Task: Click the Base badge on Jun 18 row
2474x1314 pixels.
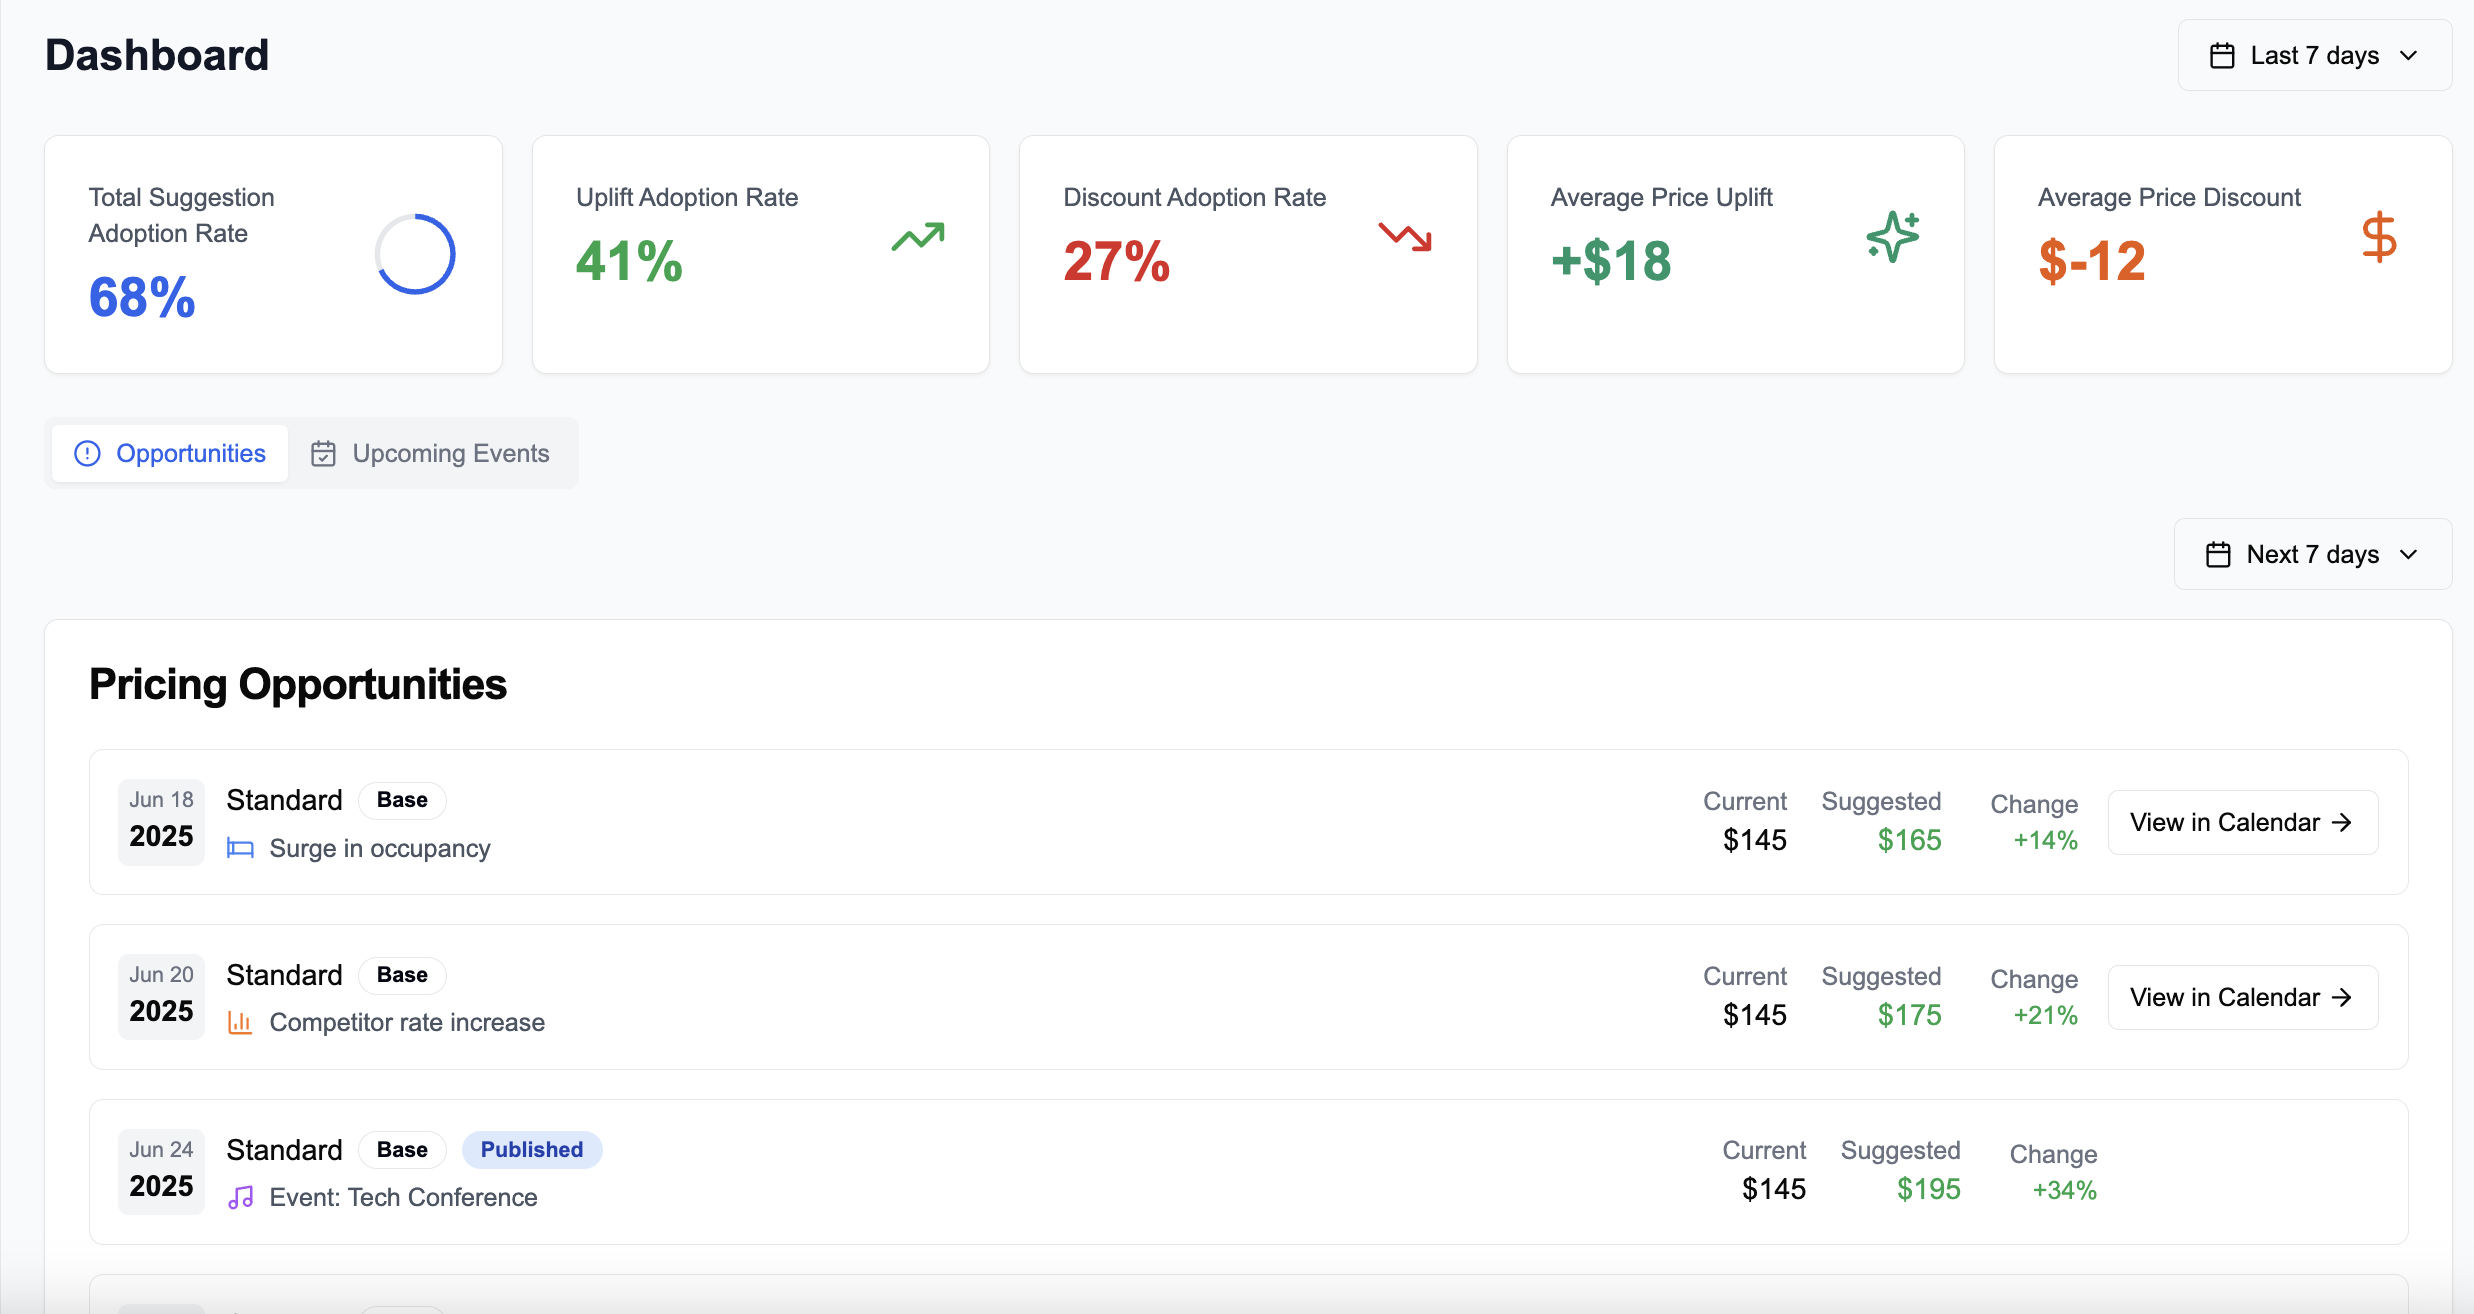Action: [x=402, y=800]
